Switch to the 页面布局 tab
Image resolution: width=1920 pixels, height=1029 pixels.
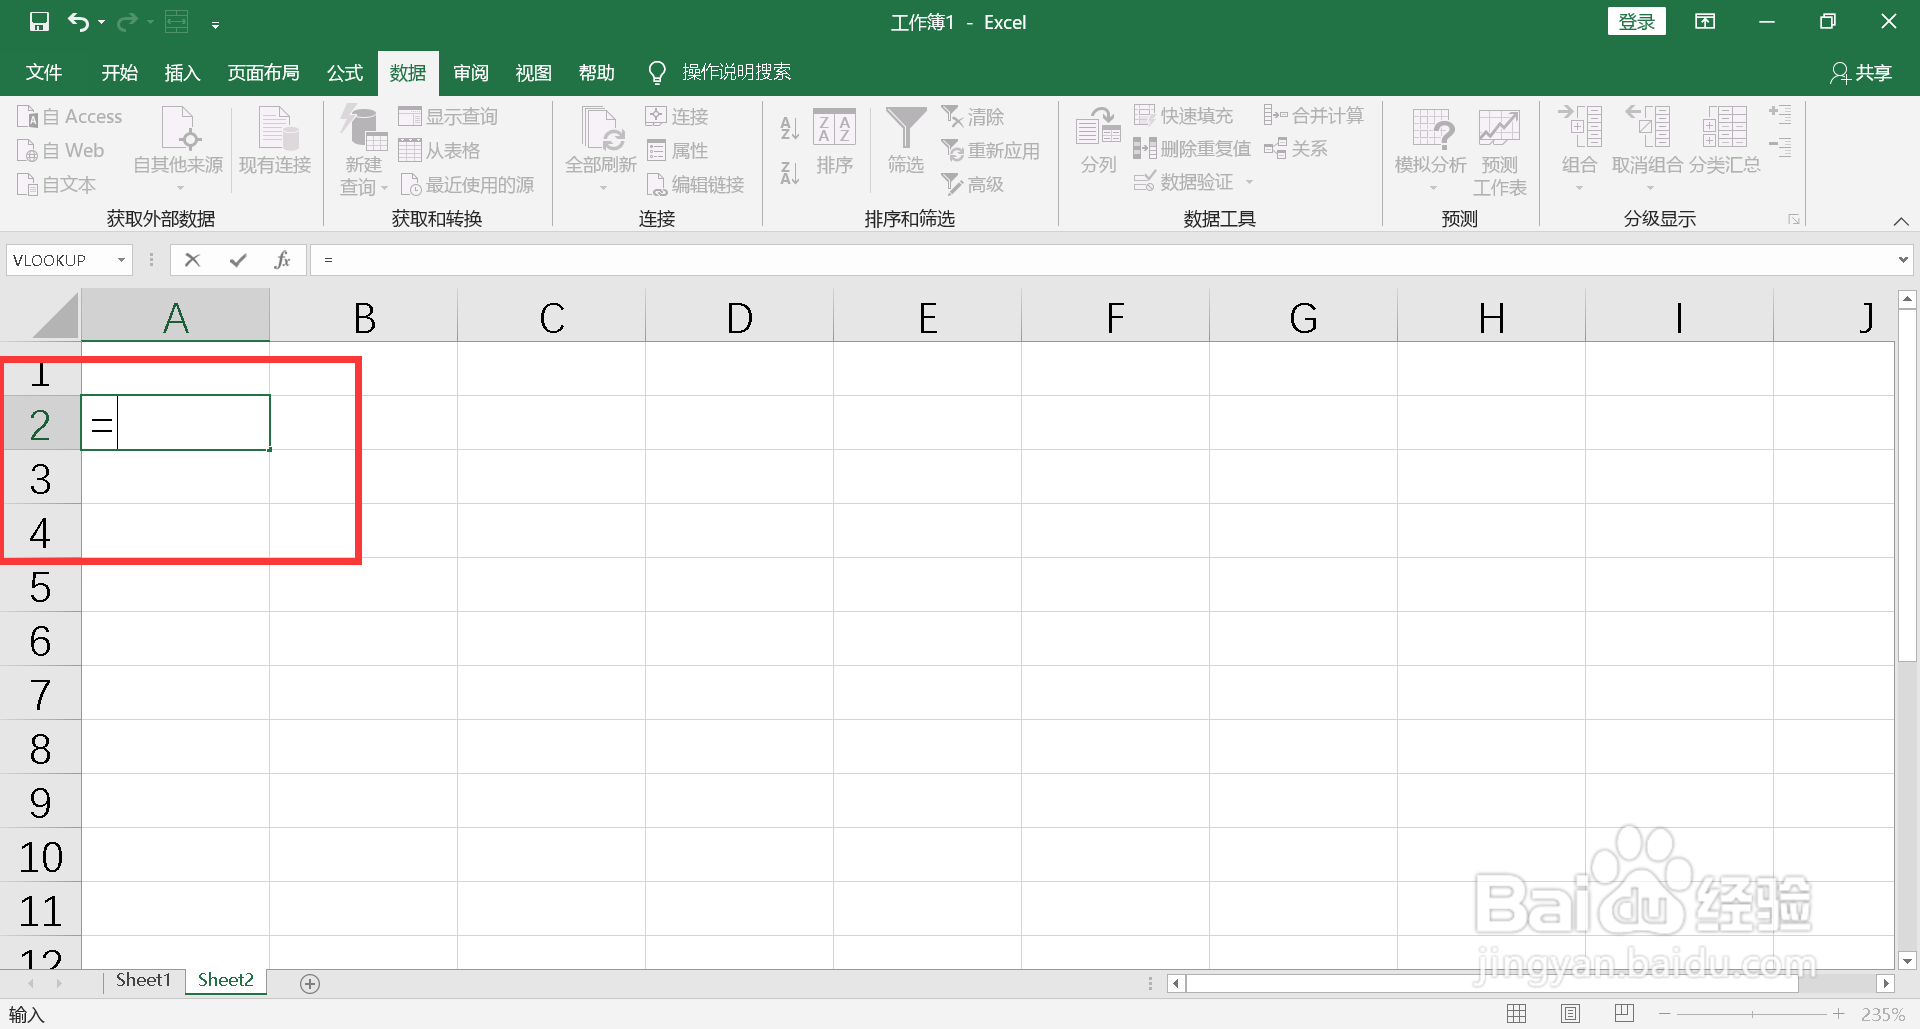pos(263,72)
